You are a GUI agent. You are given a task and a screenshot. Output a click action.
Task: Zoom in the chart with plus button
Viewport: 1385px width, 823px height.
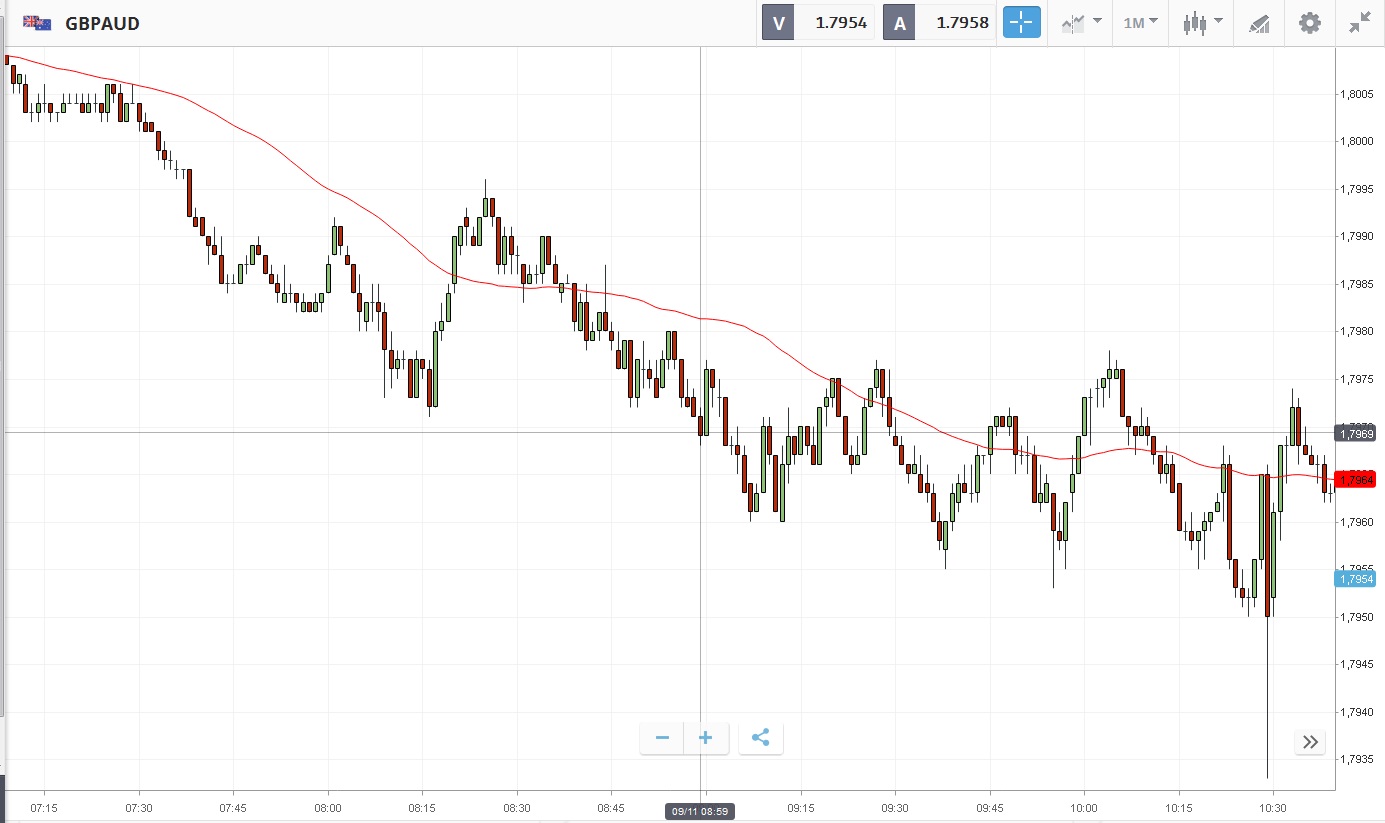tap(706, 738)
